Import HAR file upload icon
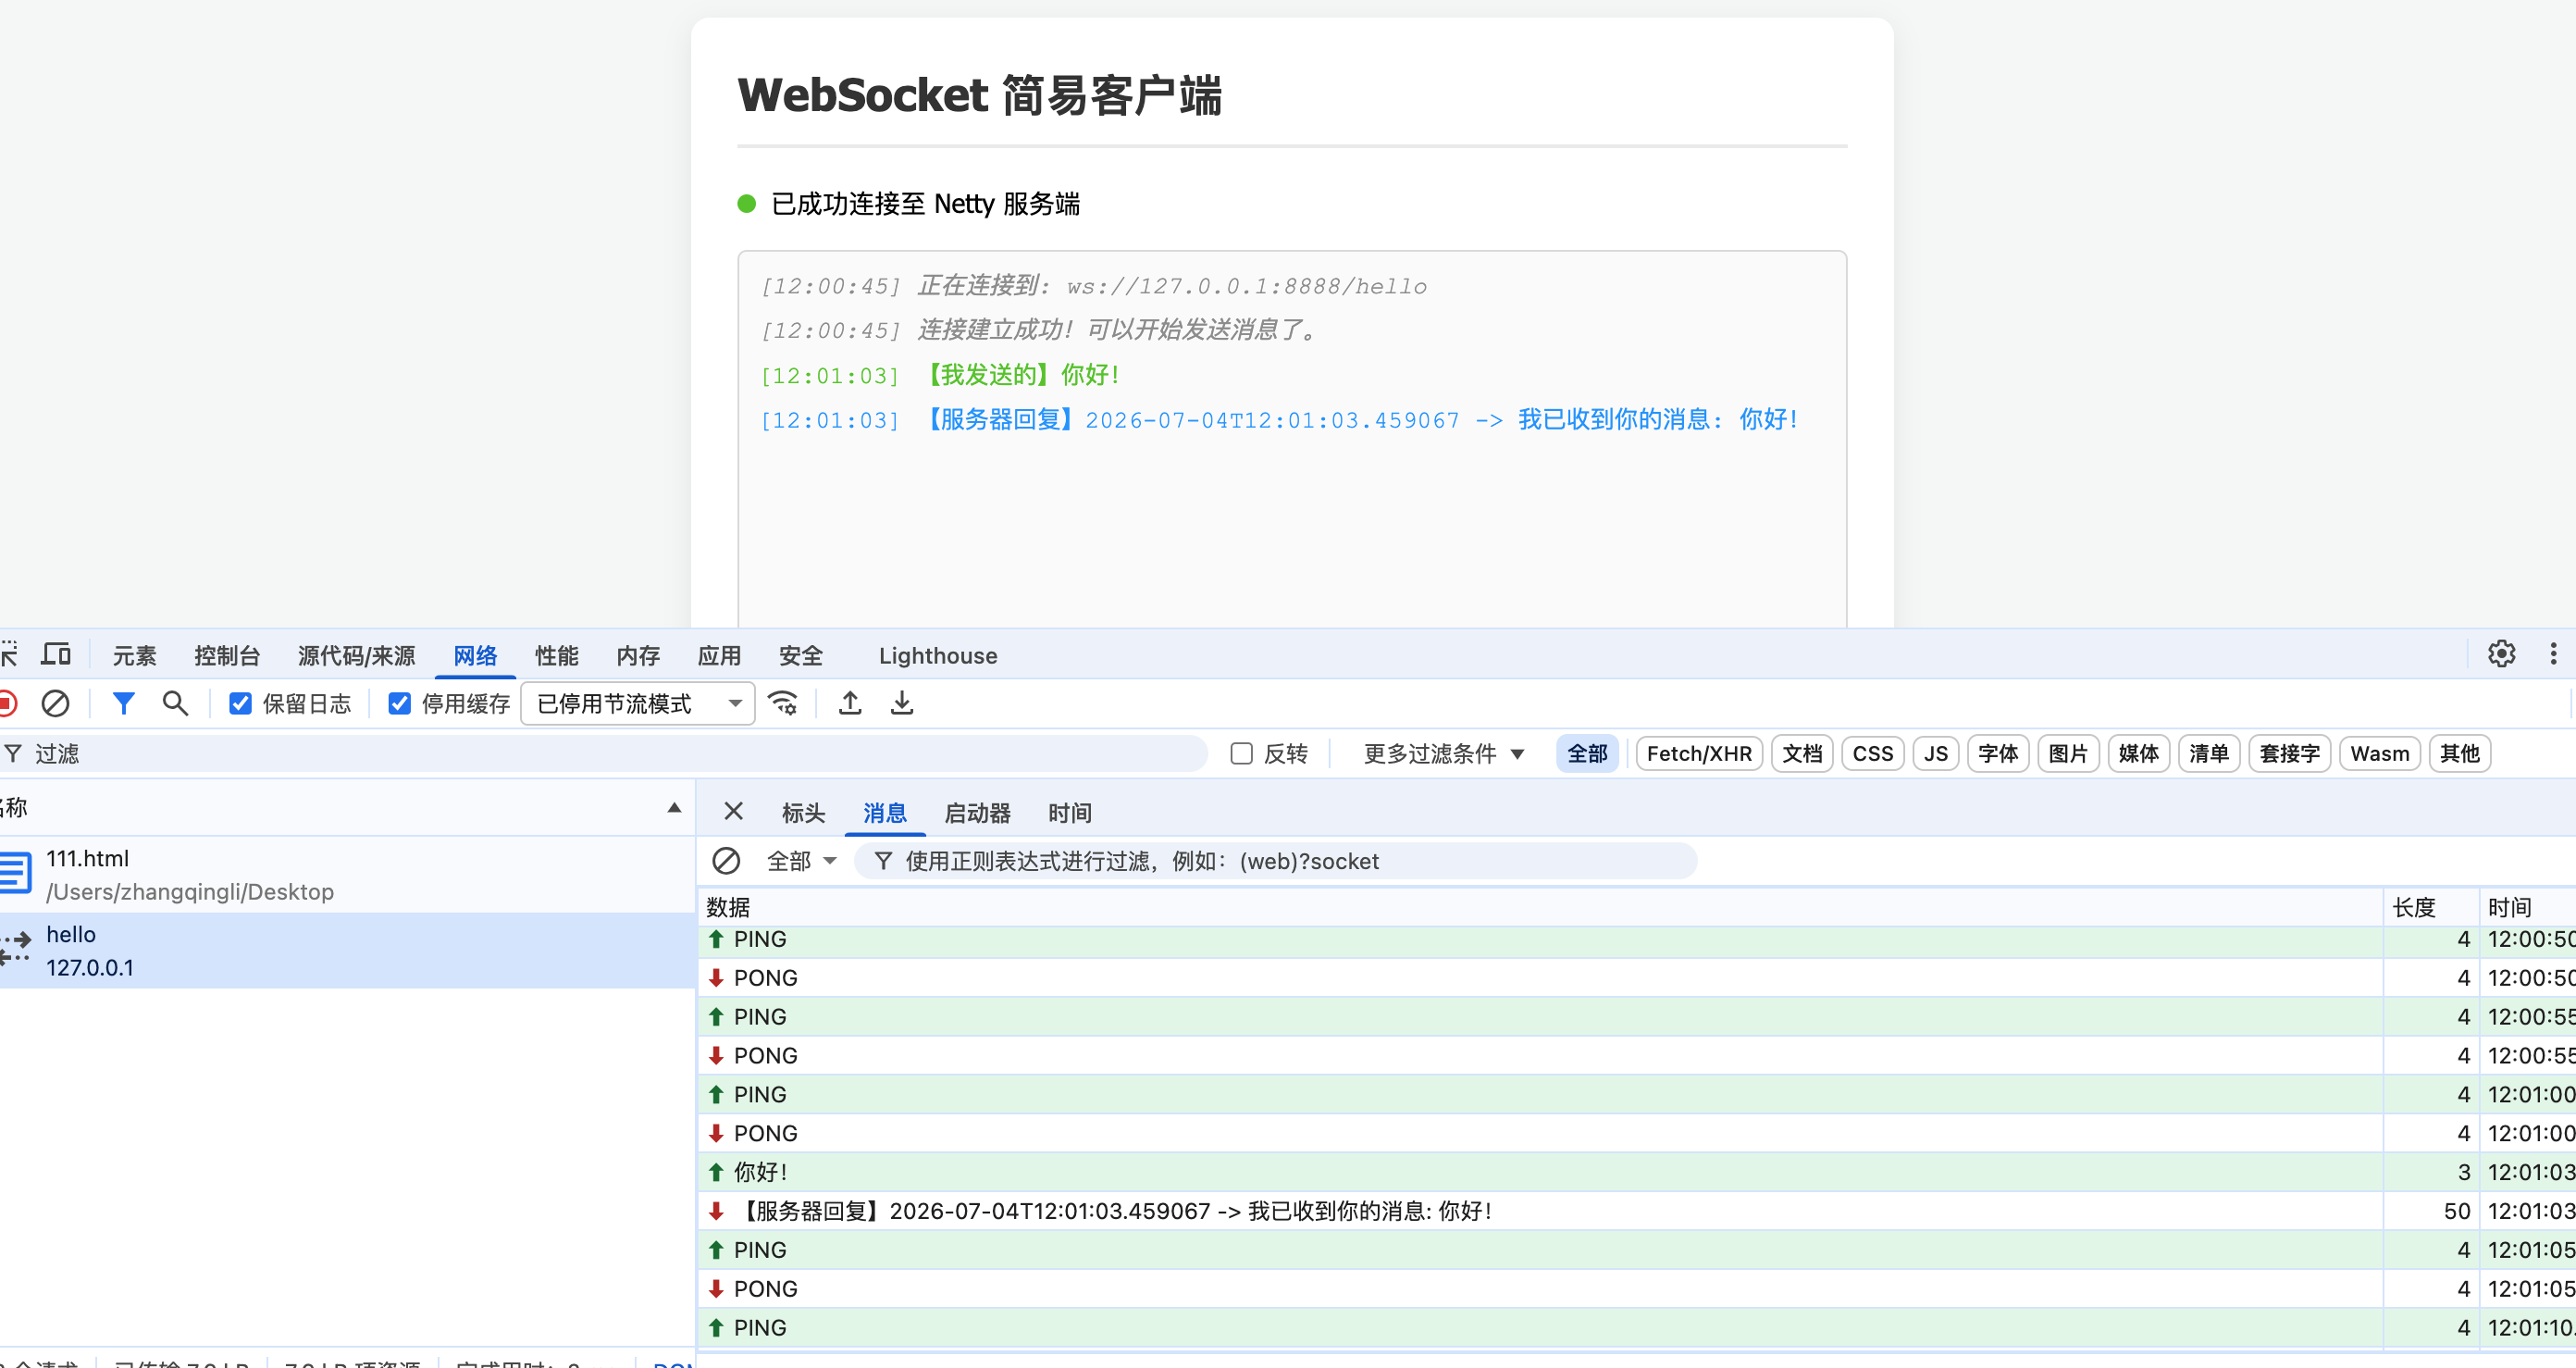 850,703
